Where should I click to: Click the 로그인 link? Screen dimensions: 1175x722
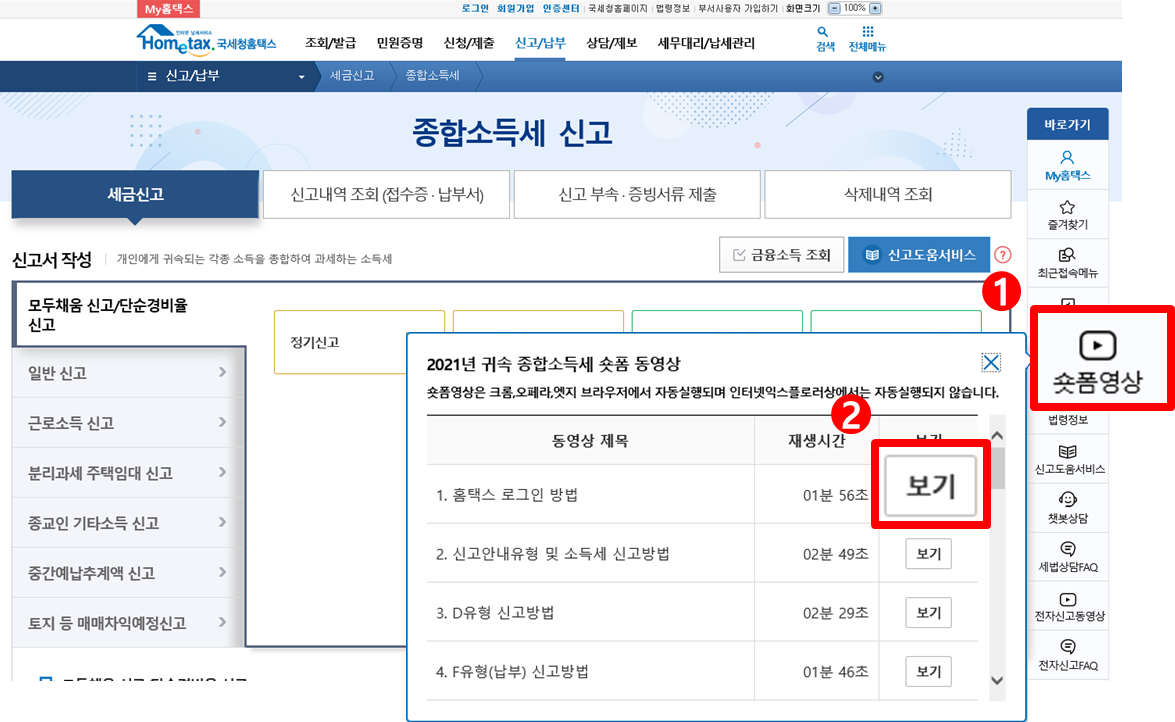pyautogui.click(x=475, y=8)
